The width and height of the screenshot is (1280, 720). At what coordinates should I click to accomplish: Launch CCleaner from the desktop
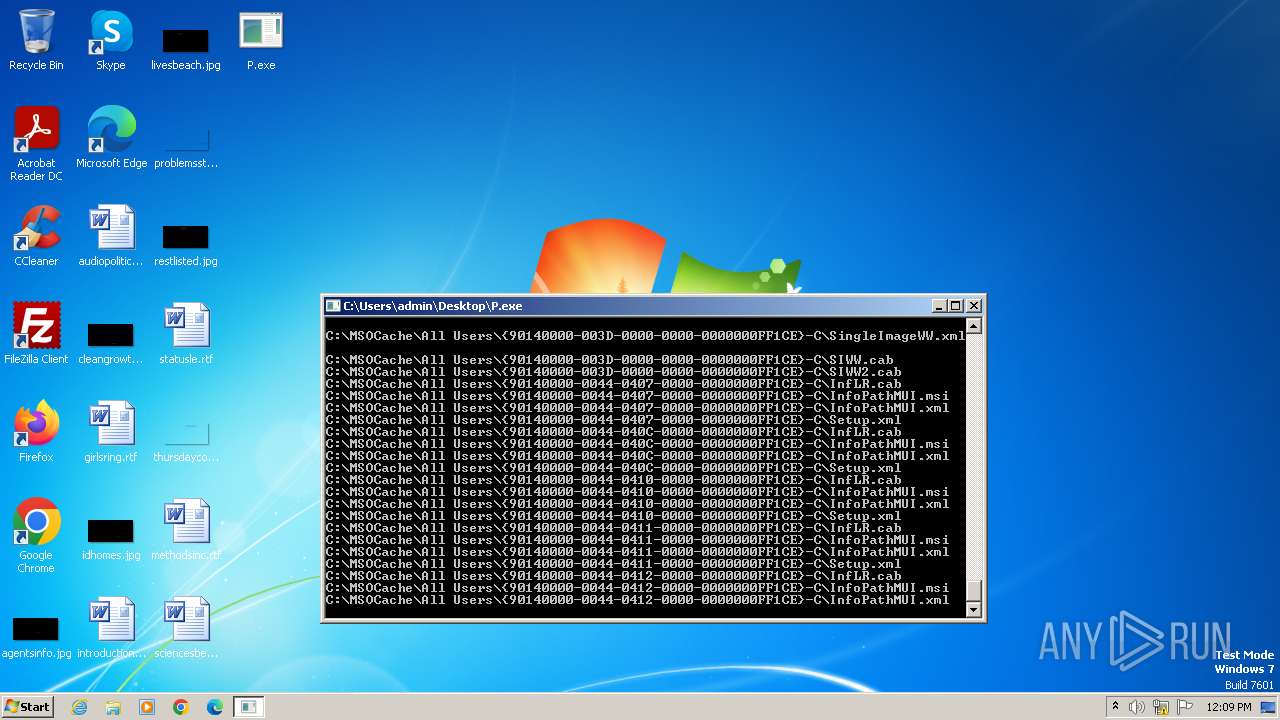point(36,236)
